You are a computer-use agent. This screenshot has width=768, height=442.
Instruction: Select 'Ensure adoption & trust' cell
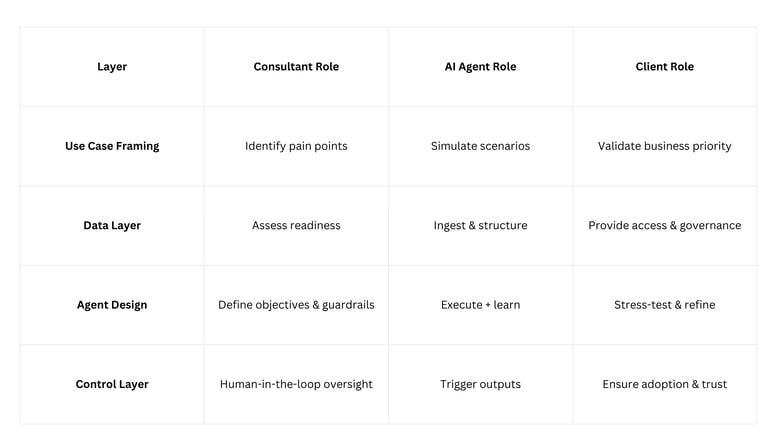click(665, 384)
